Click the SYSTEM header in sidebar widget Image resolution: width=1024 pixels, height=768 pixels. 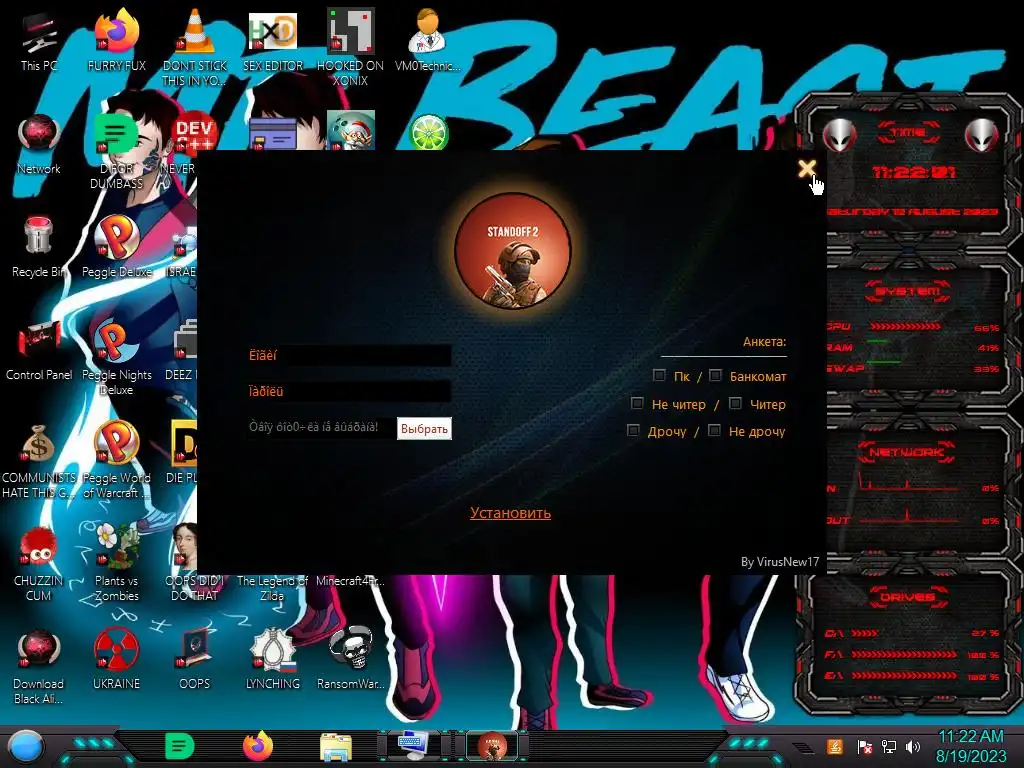[x=908, y=291]
